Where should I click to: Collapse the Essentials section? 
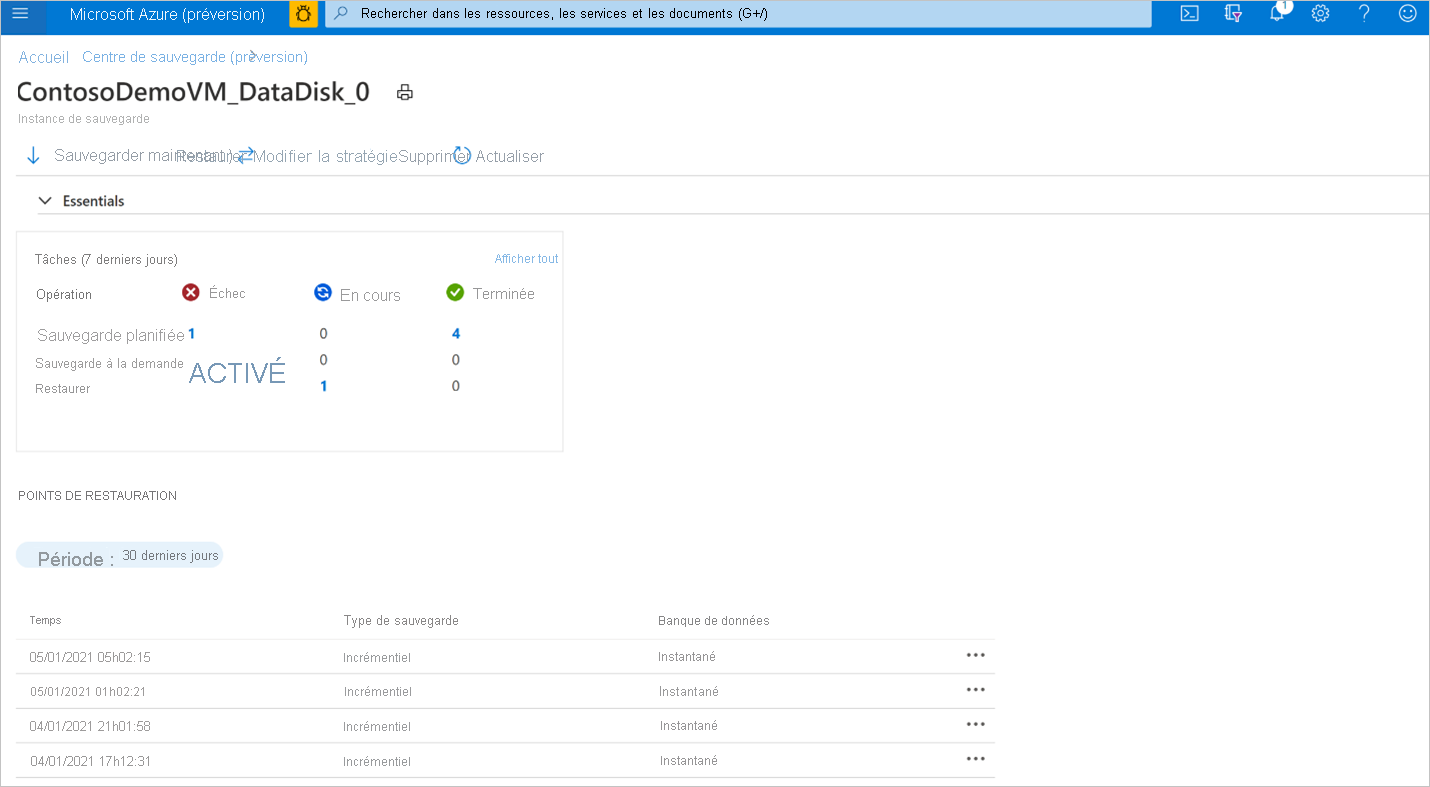click(45, 201)
